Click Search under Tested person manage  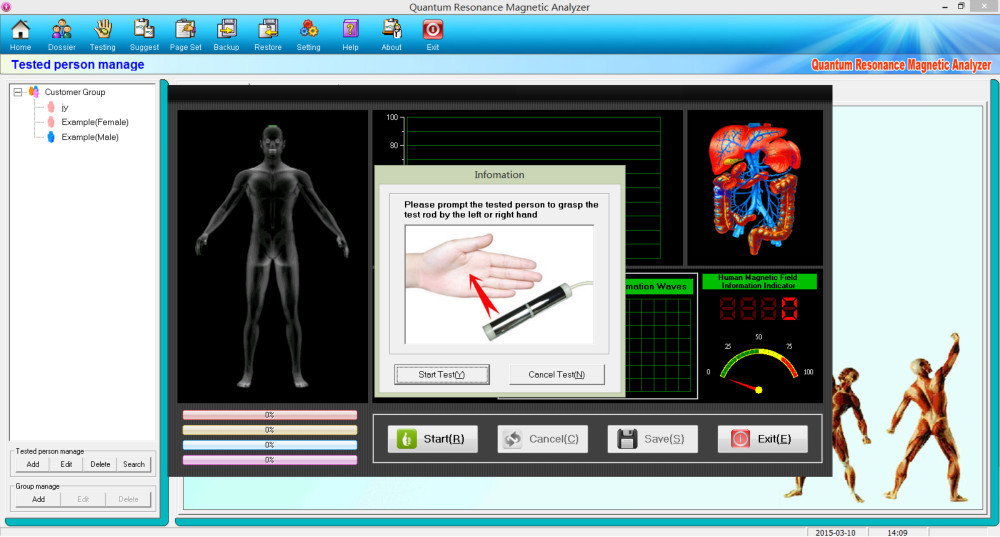click(x=133, y=464)
